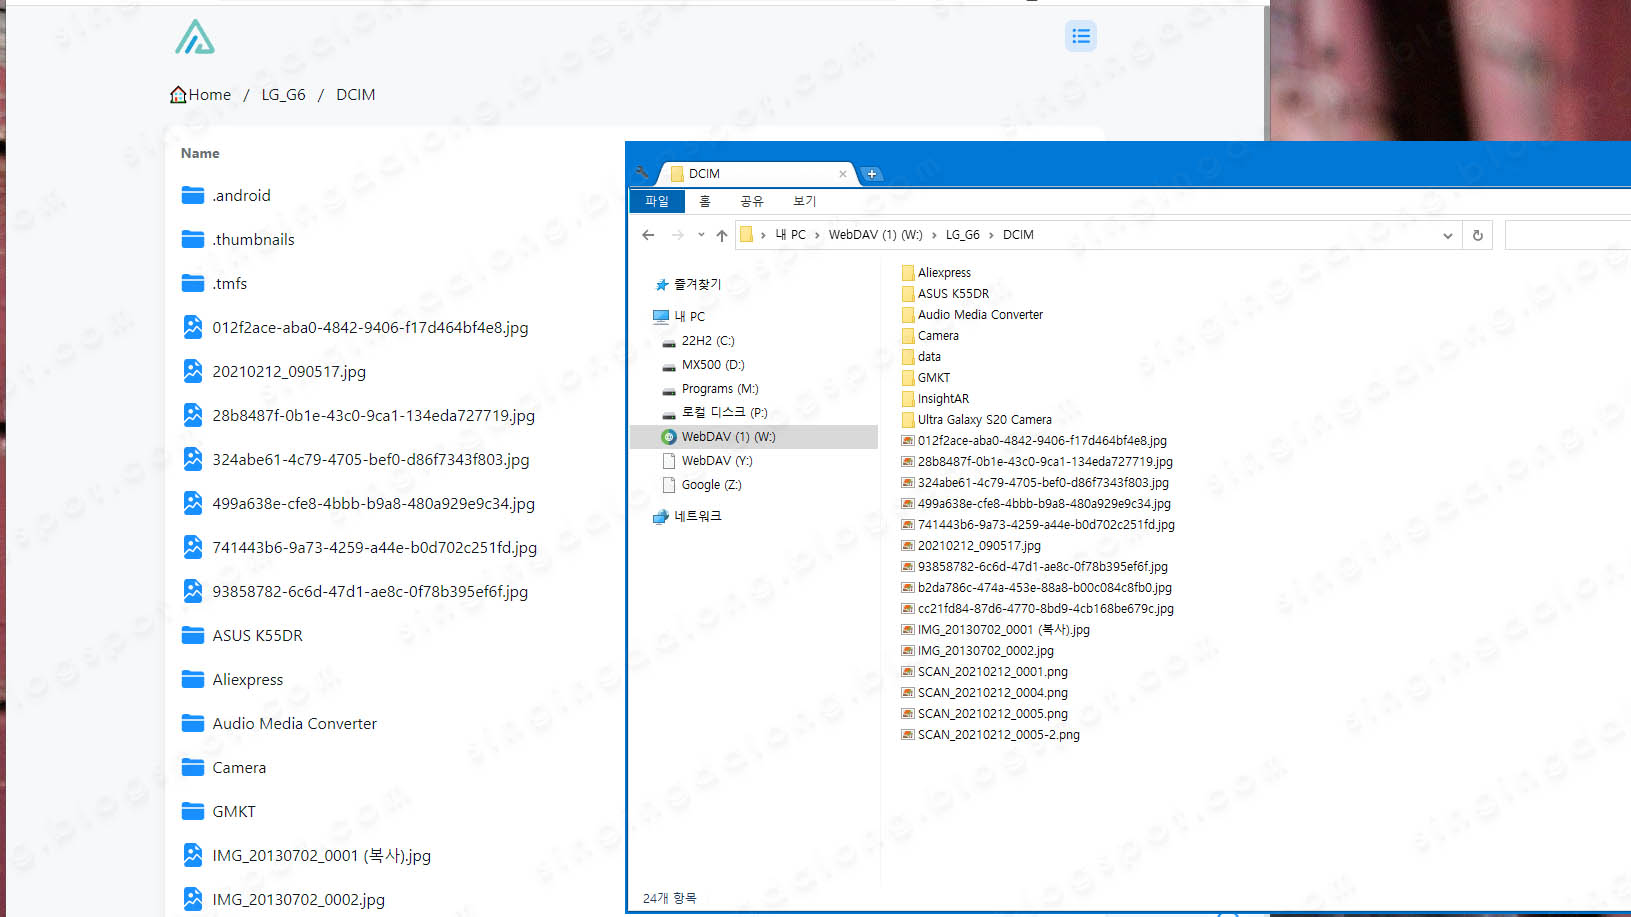
Task: Click the app logo above the Home breadcrumb
Action: pyautogui.click(x=195, y=37)
